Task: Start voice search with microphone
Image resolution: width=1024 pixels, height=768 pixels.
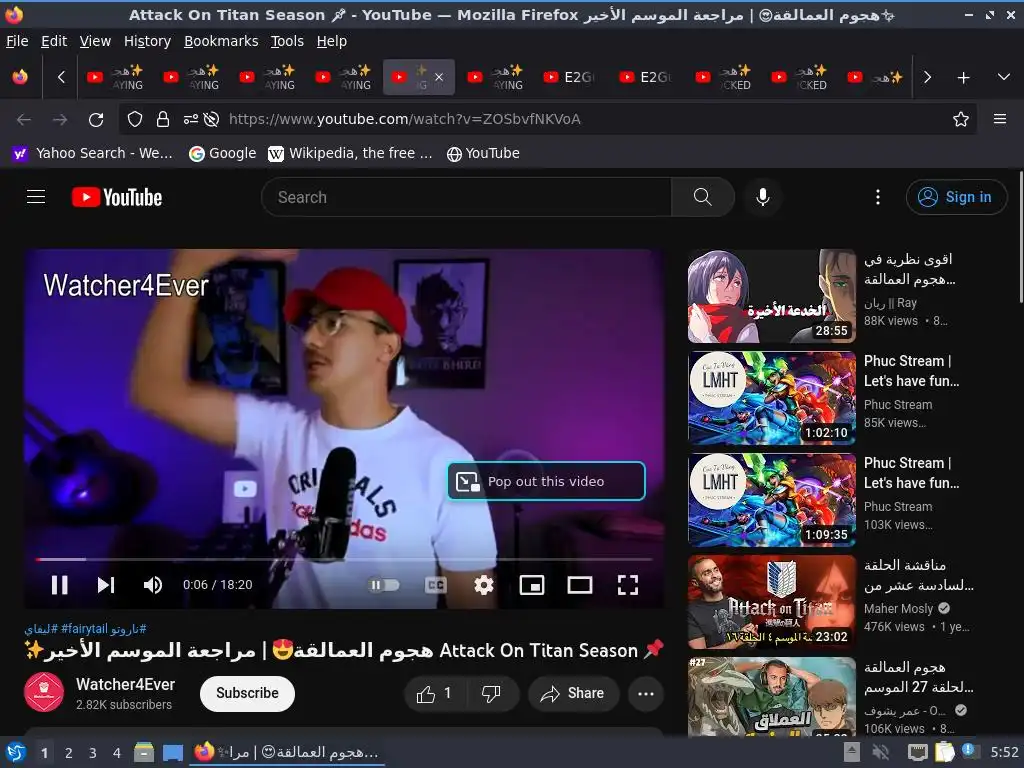Action: (763, 197)
